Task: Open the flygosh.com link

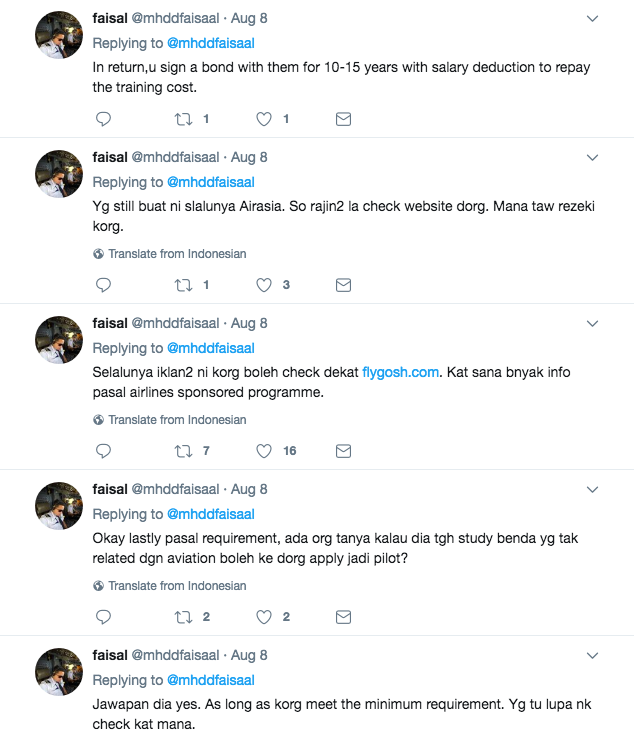Action: coord(401,372)
